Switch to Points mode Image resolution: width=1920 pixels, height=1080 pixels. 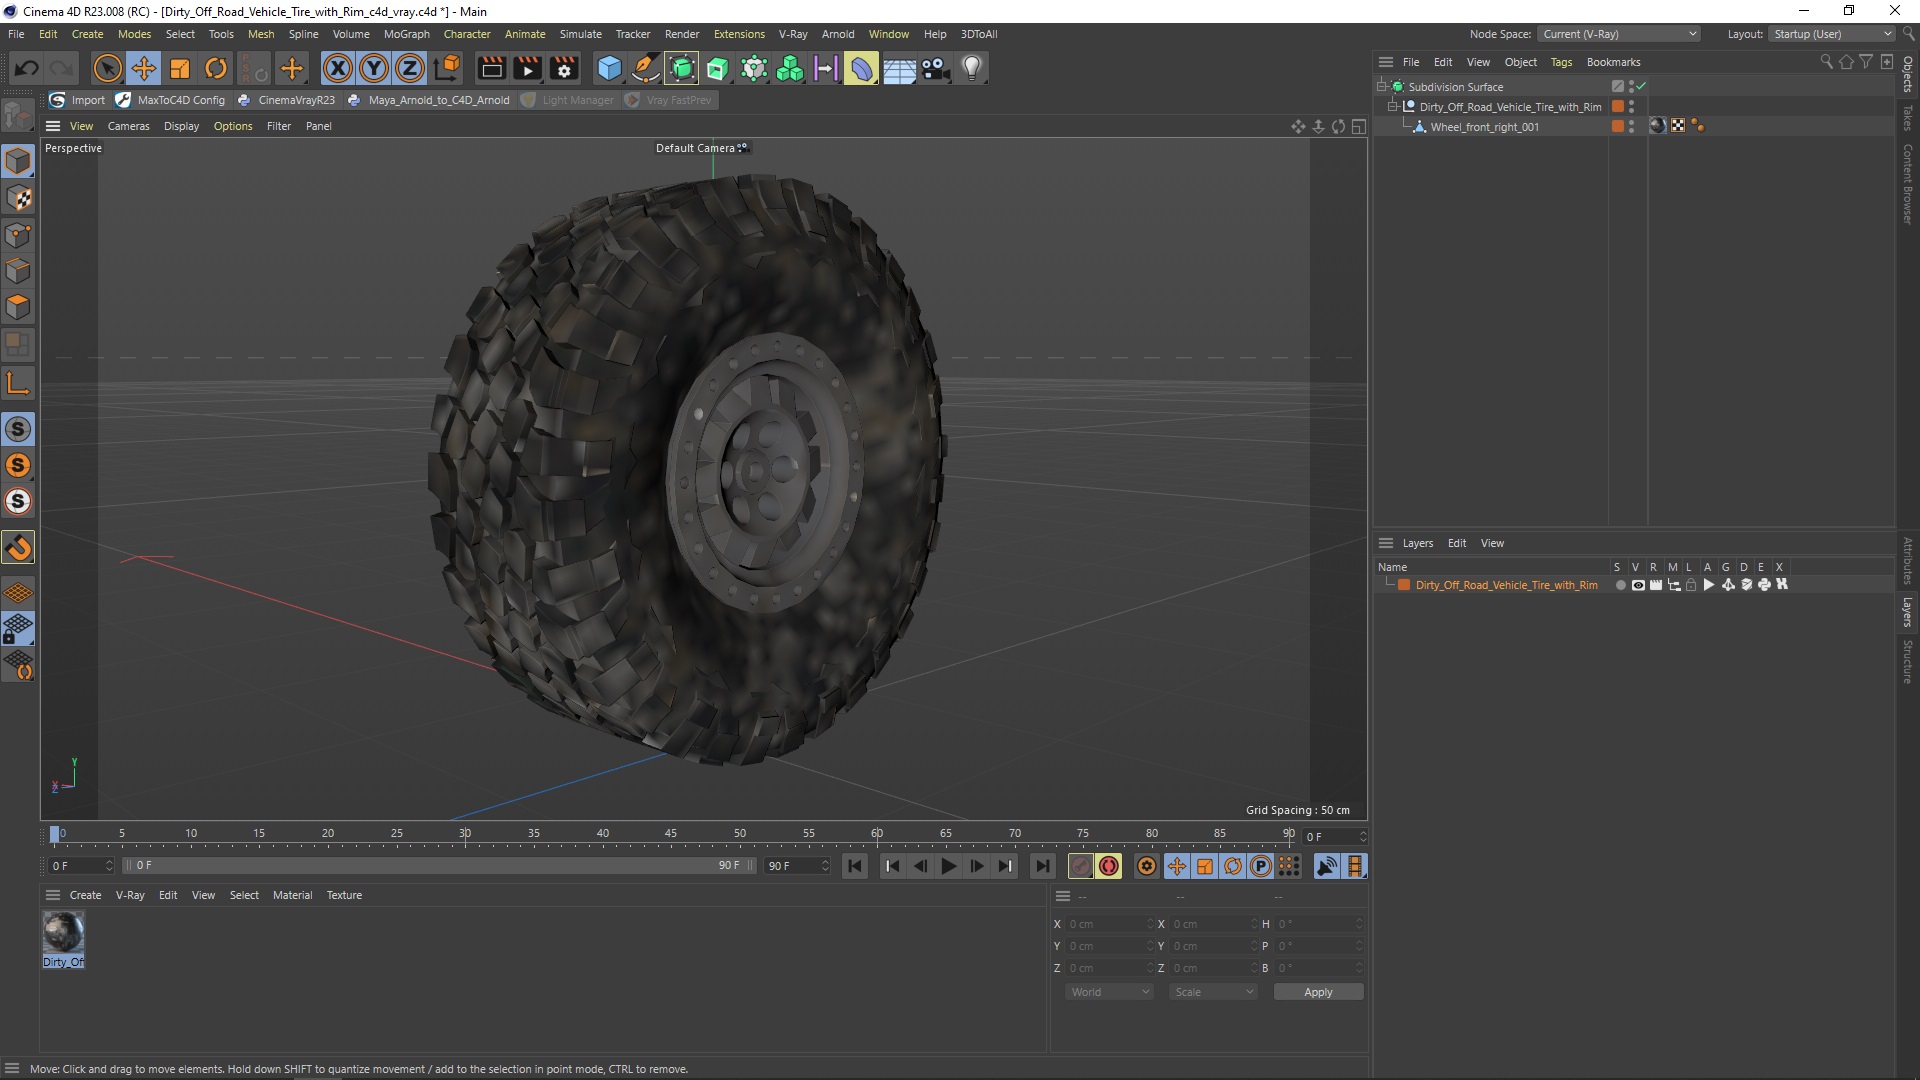point(18,235)
